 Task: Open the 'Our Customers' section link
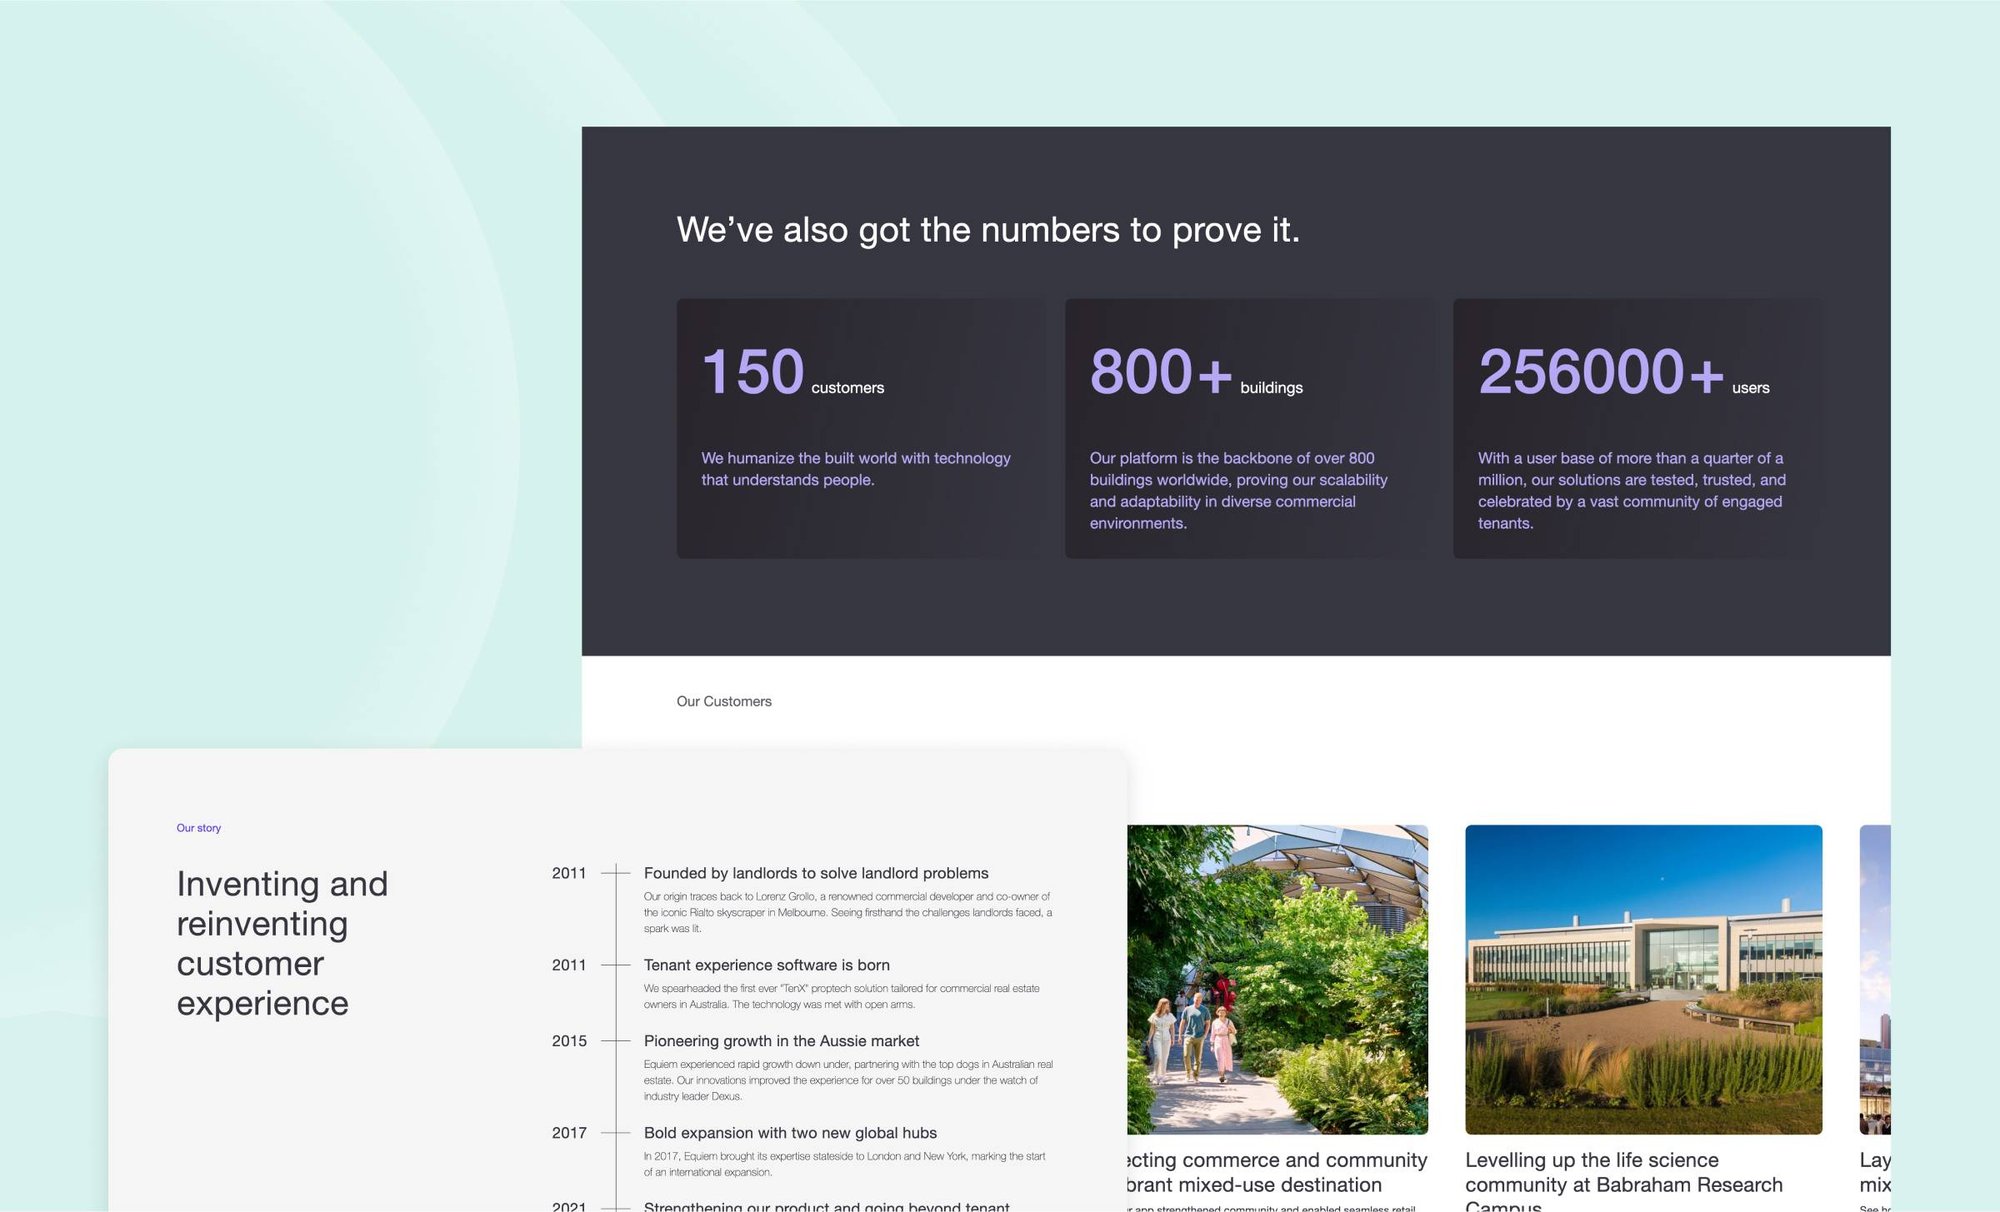[724, 701]
